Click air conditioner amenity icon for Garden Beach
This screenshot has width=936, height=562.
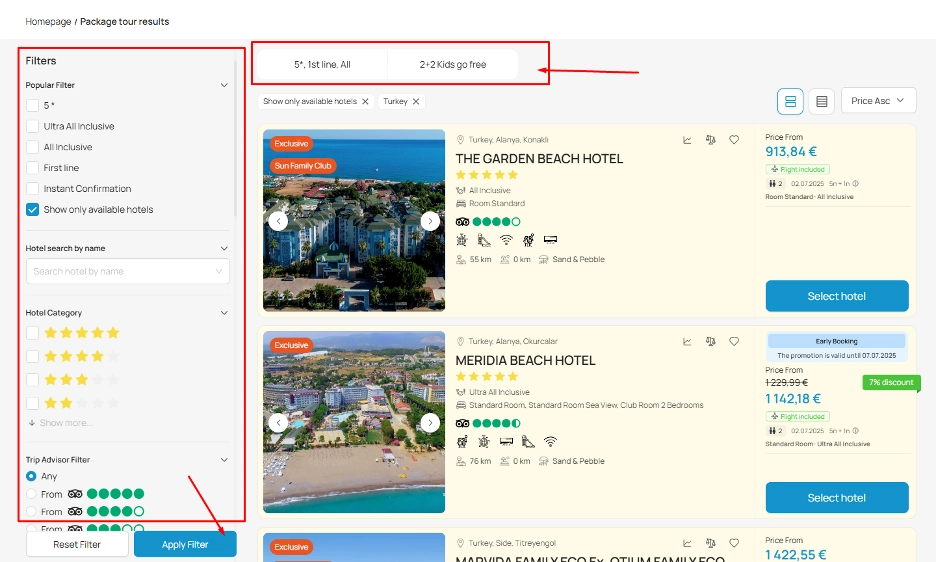click(550, 240)
